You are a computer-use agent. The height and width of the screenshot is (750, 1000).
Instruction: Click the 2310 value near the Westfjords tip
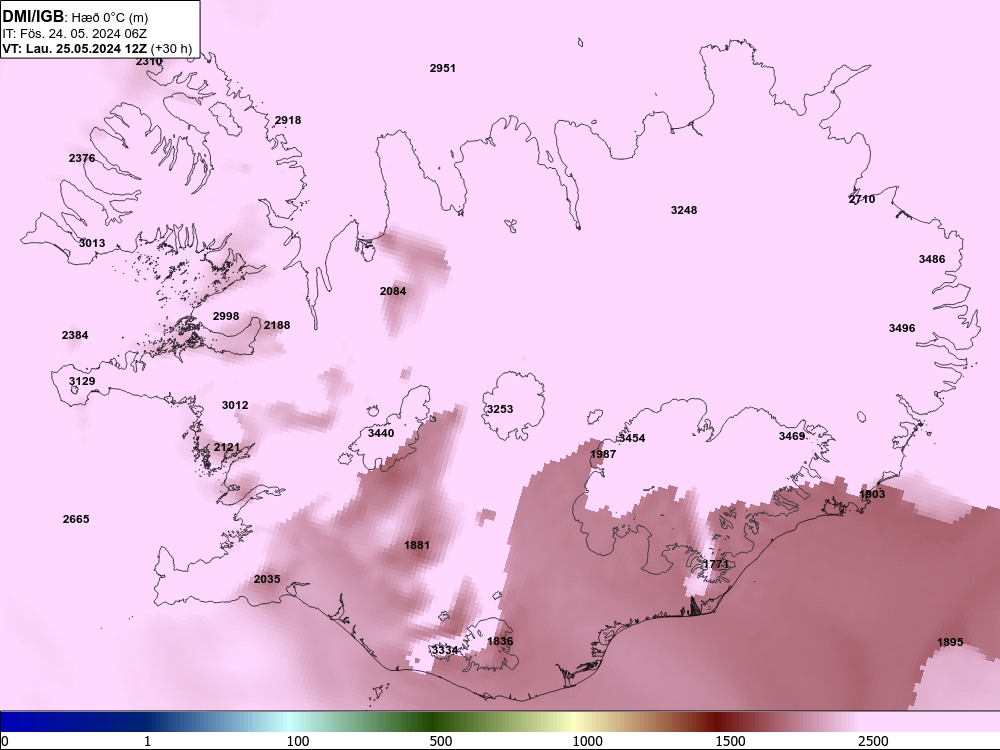point(149,62)
